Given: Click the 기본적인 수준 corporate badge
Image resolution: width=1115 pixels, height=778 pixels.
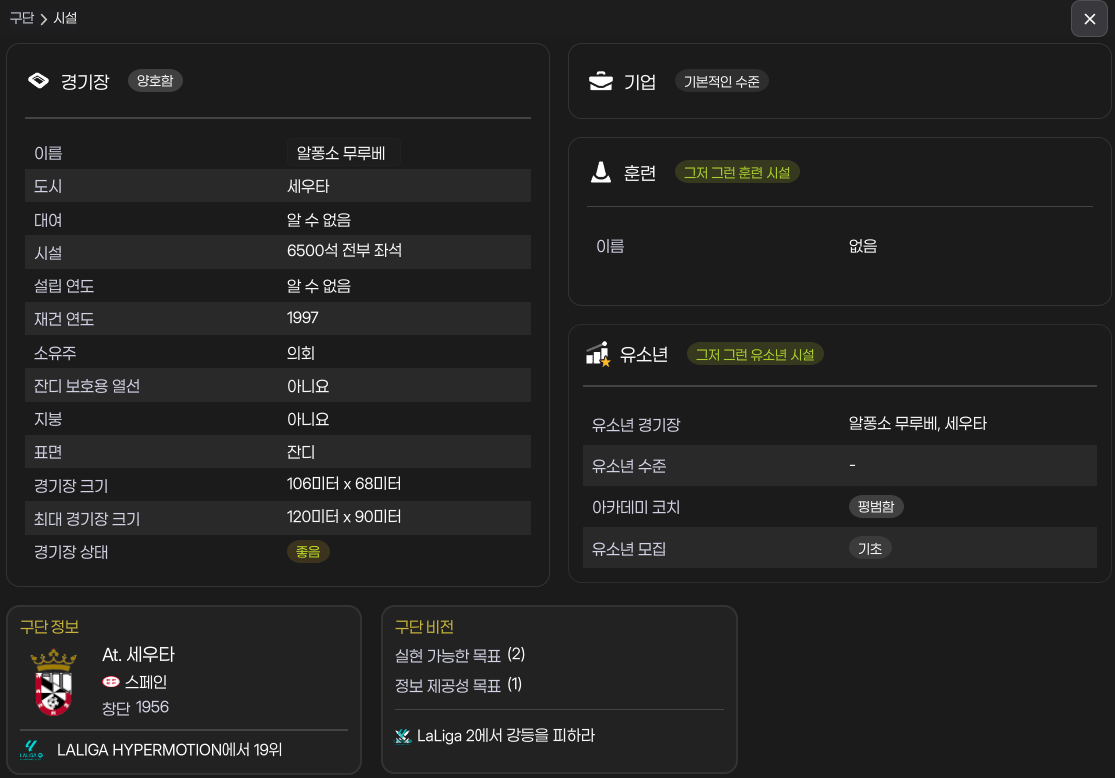Looking at the screenshot, I should [x=721, y=82].
